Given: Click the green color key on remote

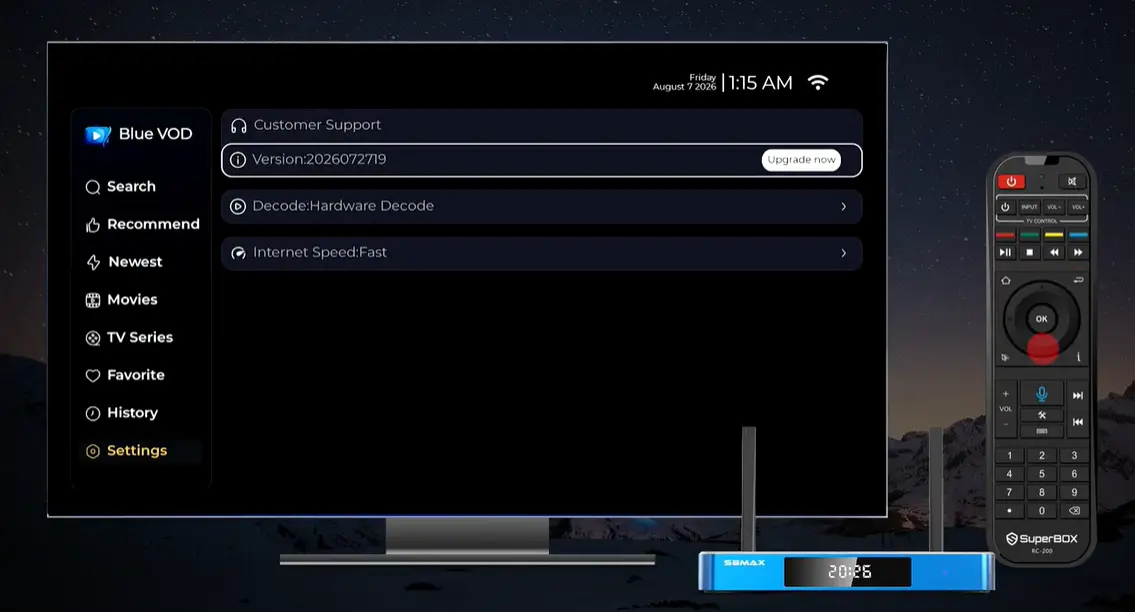Looking at the screenshot, I should 1030,235.
